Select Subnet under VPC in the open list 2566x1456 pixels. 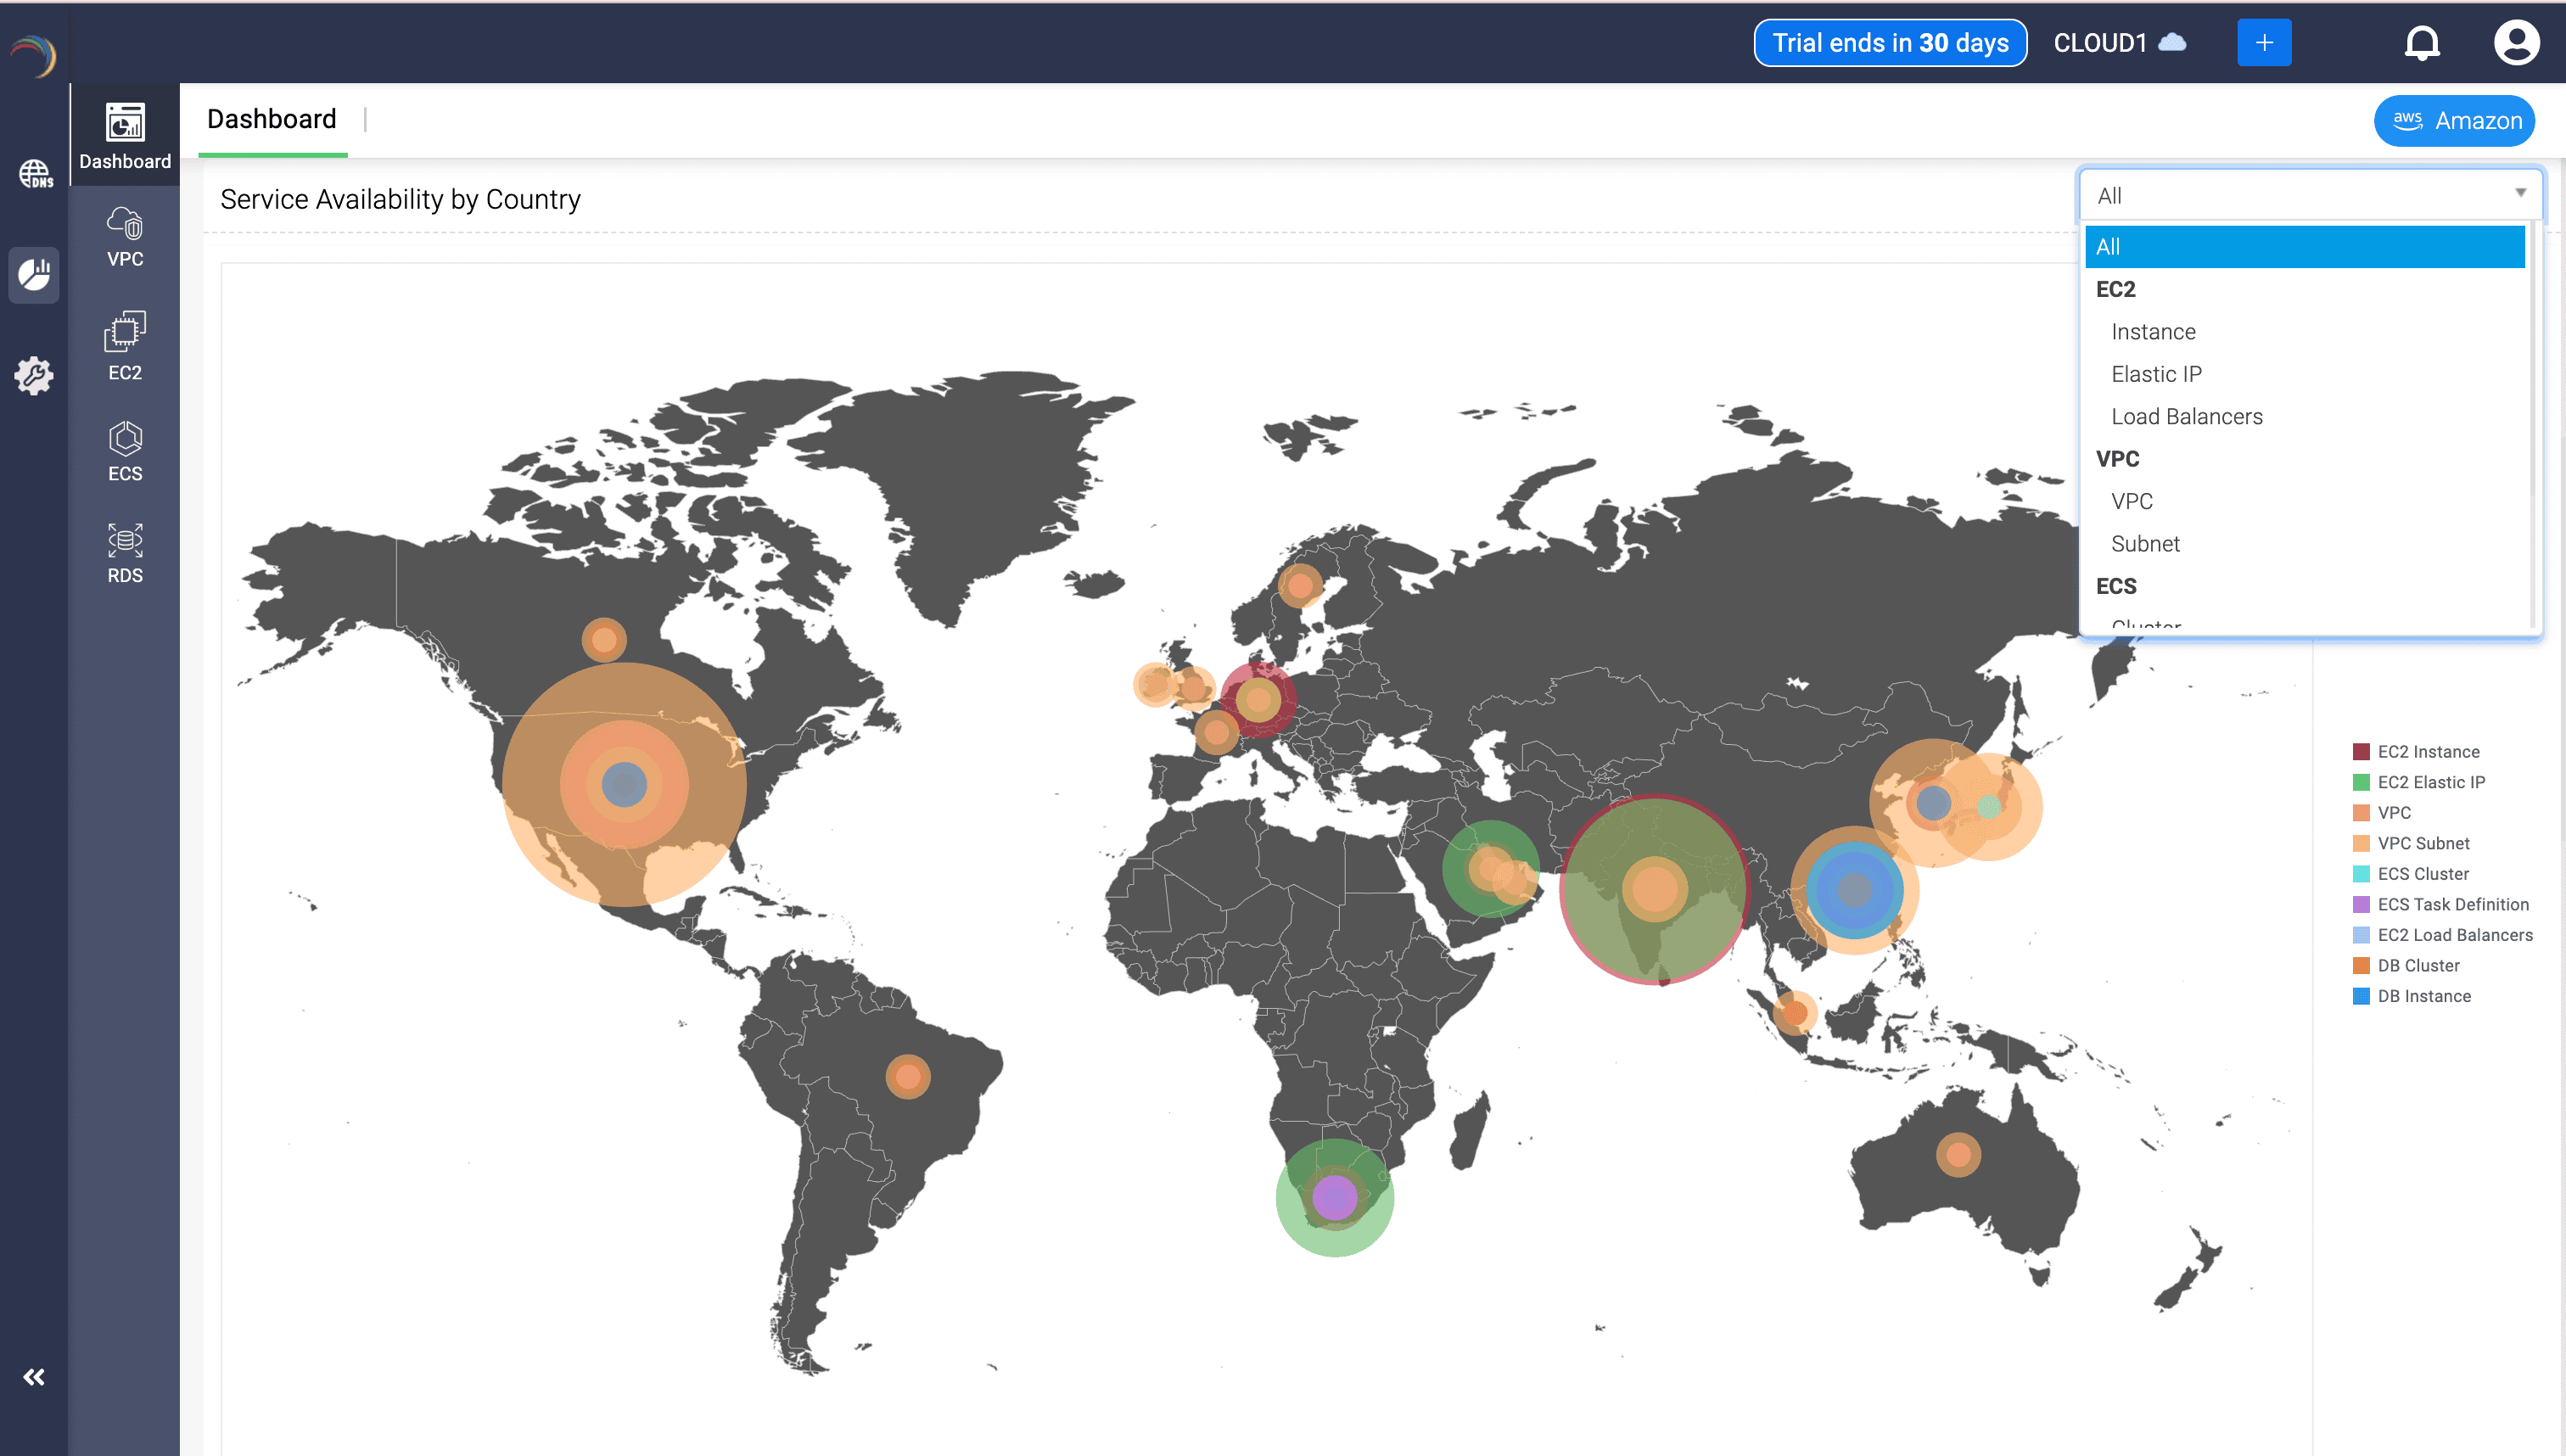click(x=2146, y=543)
